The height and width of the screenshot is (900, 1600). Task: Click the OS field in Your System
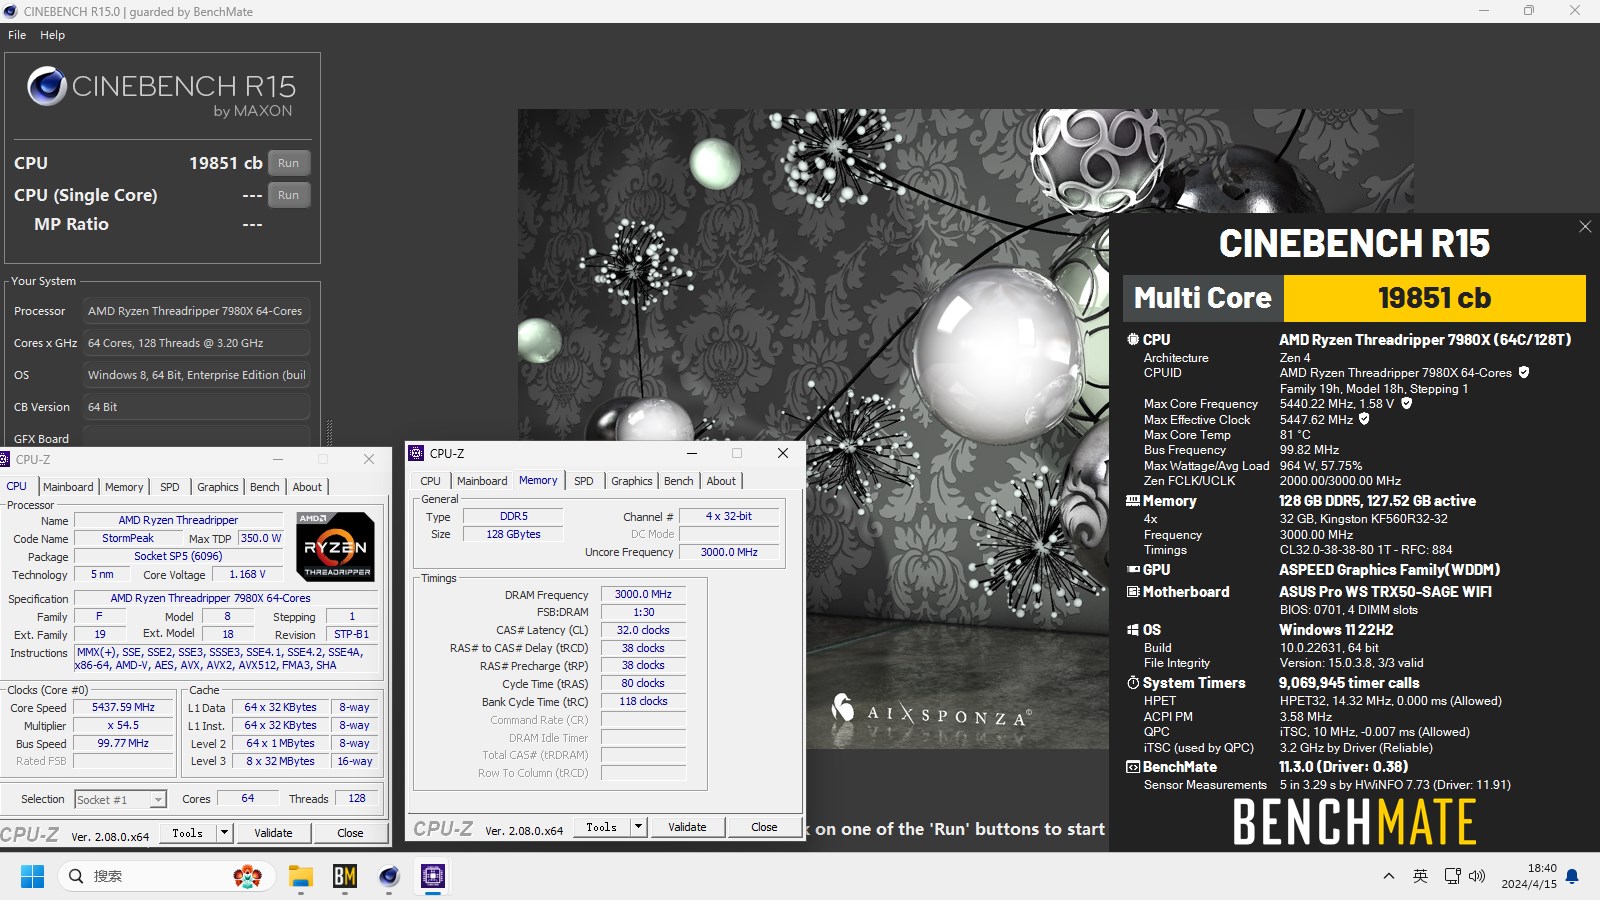pos(196,375)
